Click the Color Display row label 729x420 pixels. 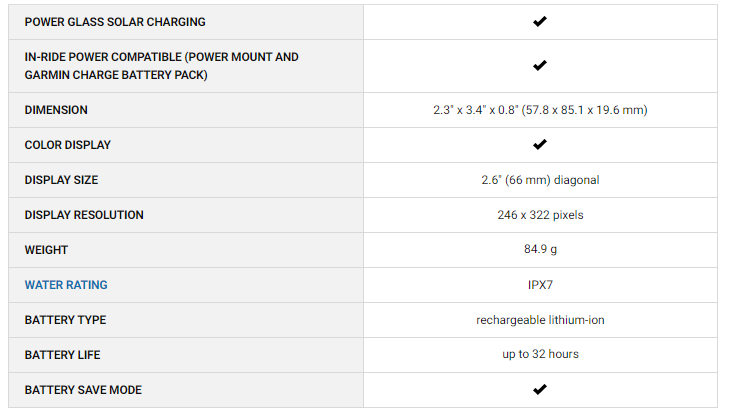pos(68,145)
